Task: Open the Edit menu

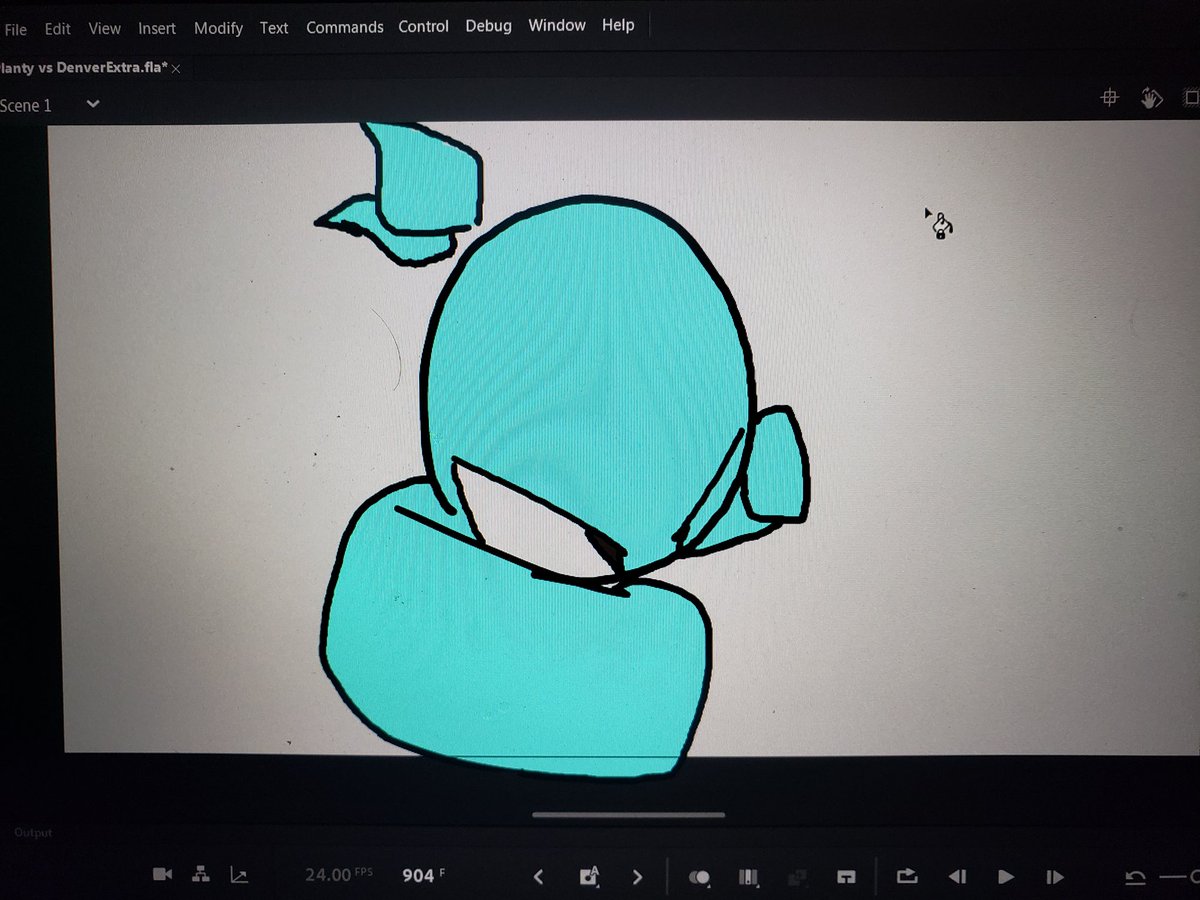Action: point(58,28)
